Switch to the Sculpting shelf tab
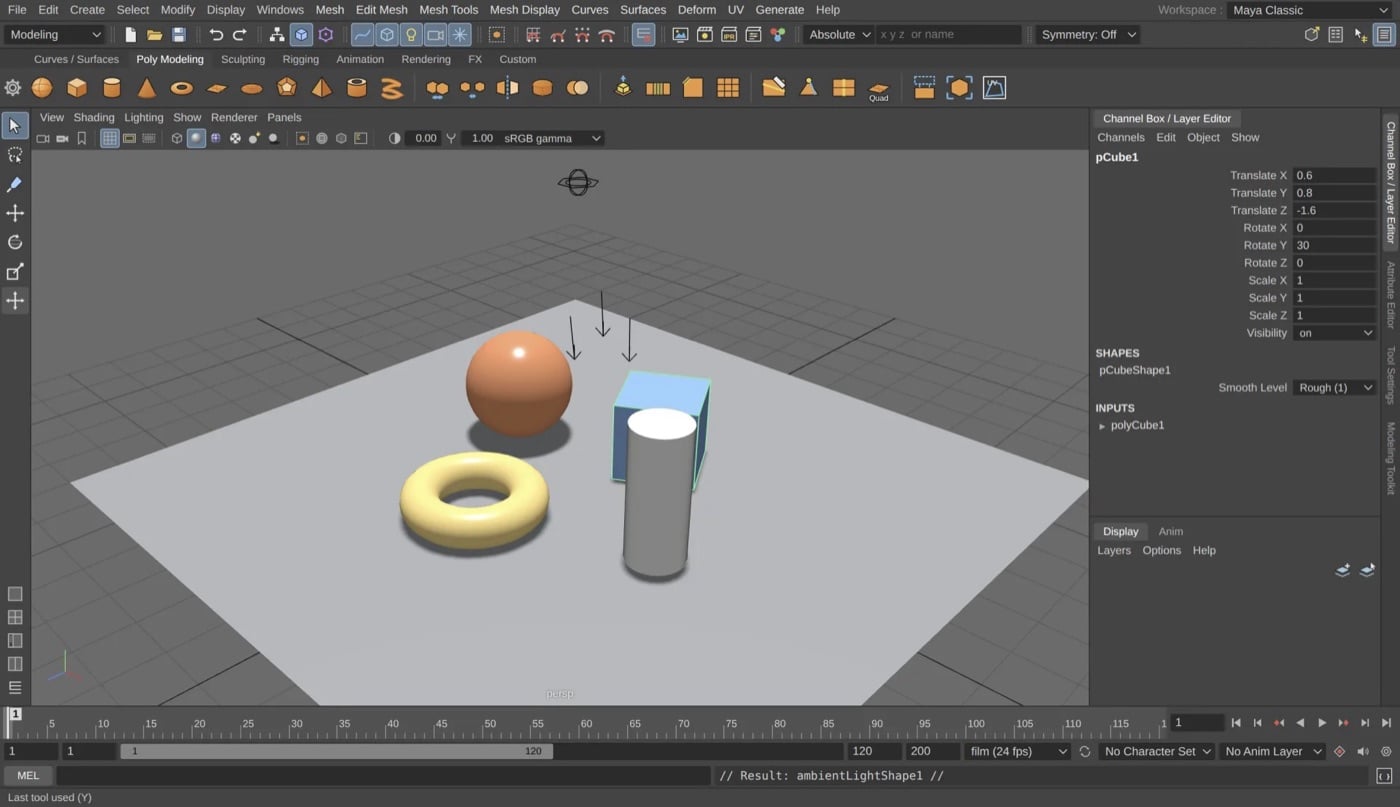 tap(243, 59)
